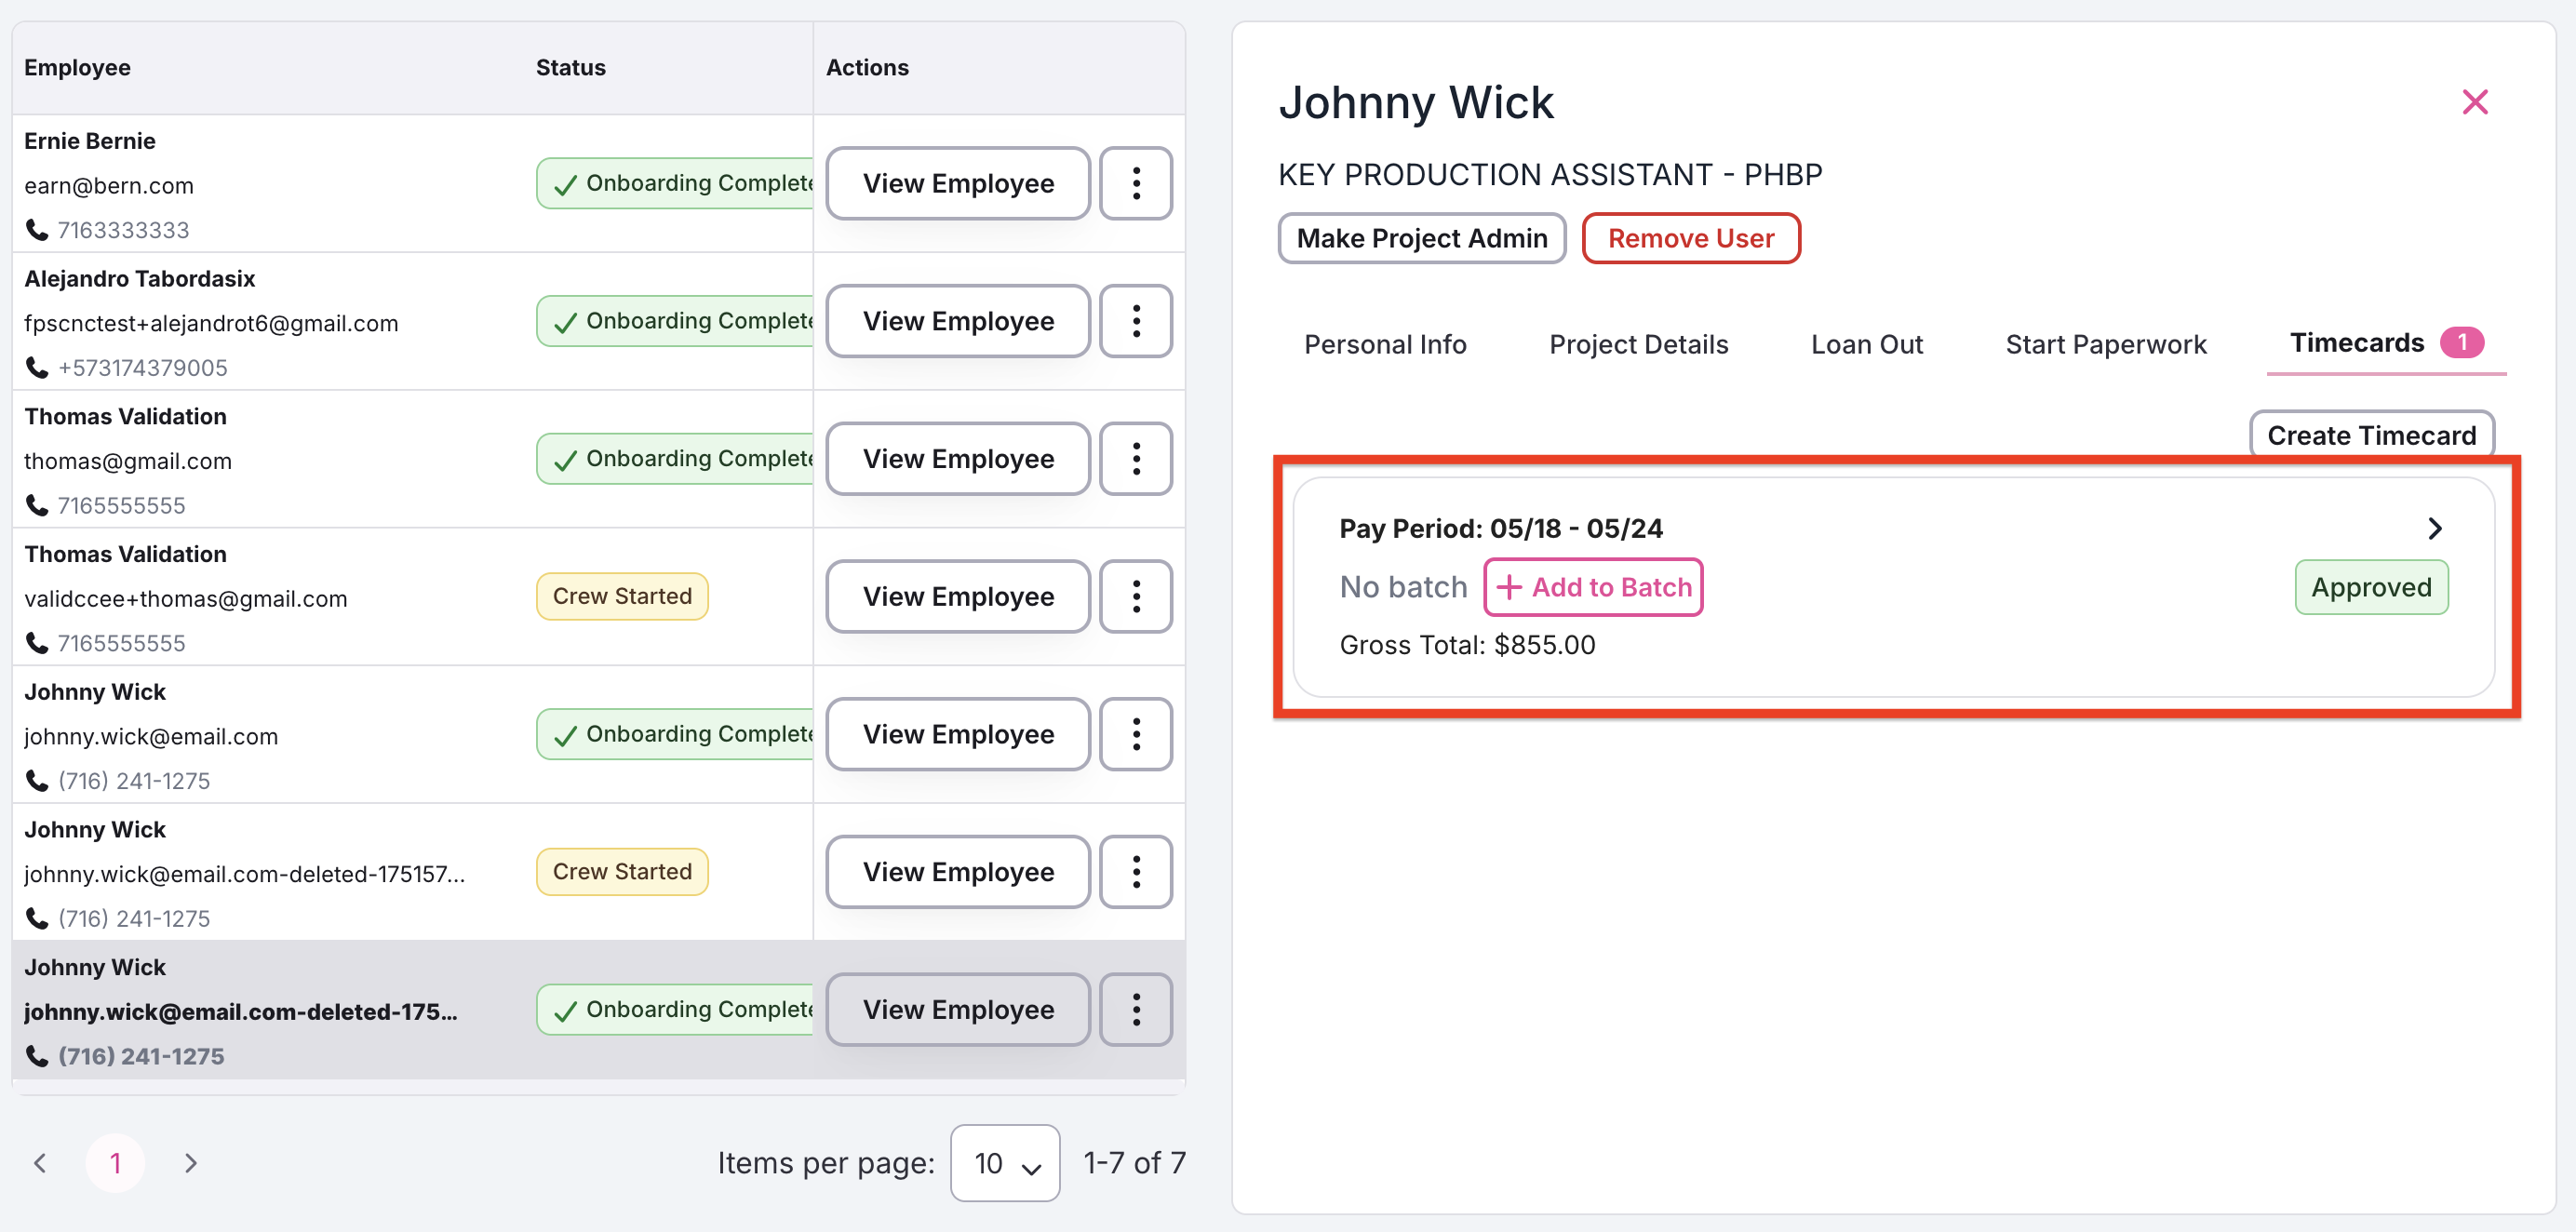This screenshot has width=2576, height=1232.
Task: Open three-dot menu for Alejandro Tabordasix
Action: click(1135, 321)
